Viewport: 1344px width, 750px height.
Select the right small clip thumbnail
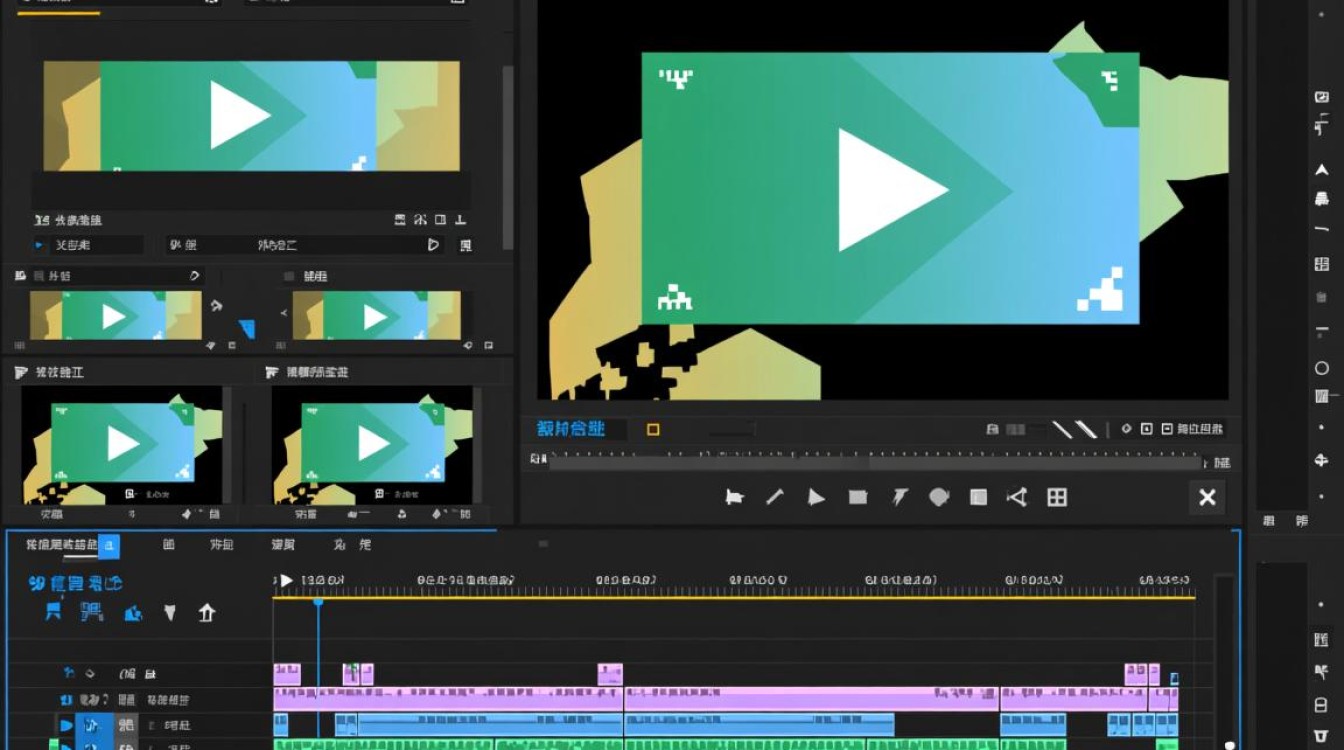point(376,316)
